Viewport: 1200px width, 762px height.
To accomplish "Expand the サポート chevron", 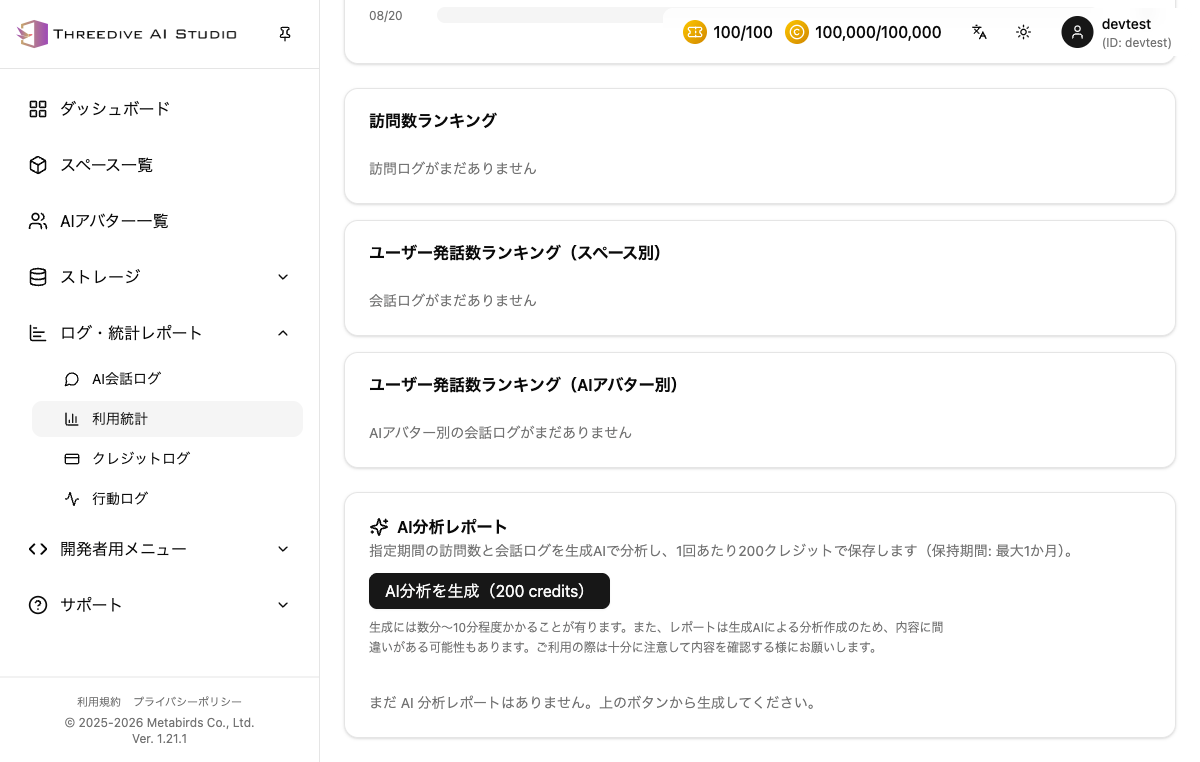I will 283,605.
